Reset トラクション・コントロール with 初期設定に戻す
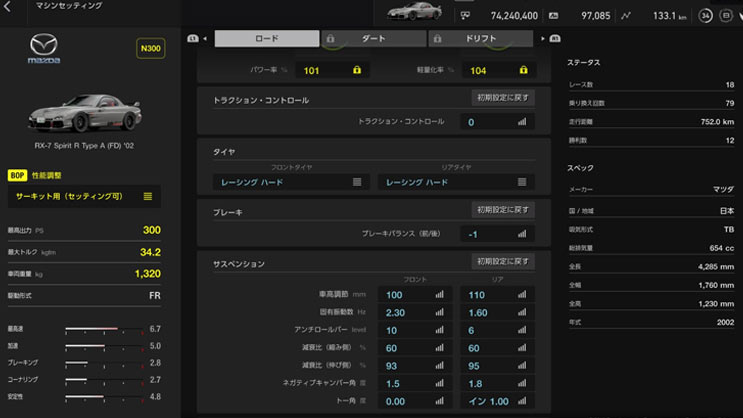Image resolution: width=743 pixels, height=418 pixels. [503, 98]
